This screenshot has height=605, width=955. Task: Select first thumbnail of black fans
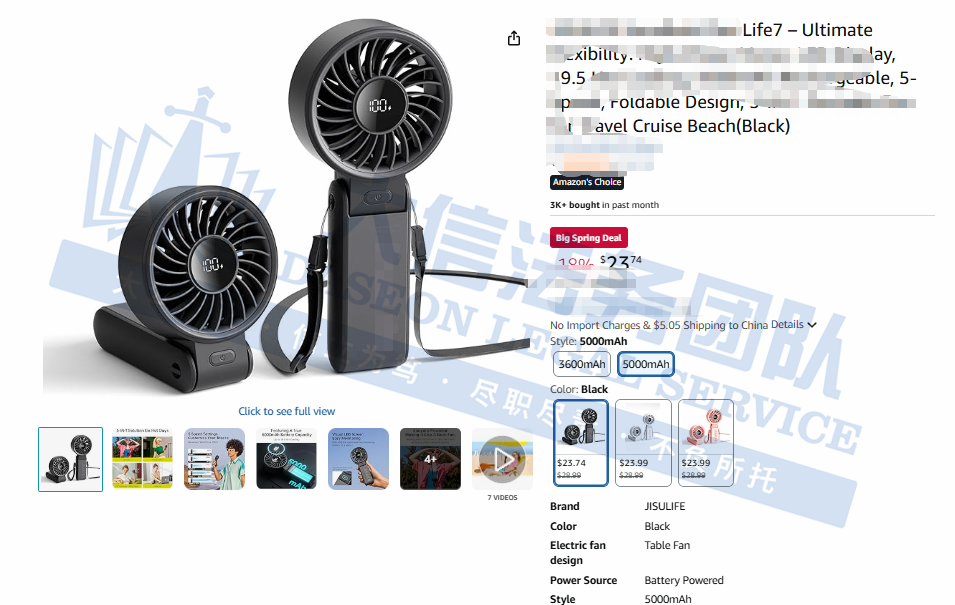tap(71, 459)
